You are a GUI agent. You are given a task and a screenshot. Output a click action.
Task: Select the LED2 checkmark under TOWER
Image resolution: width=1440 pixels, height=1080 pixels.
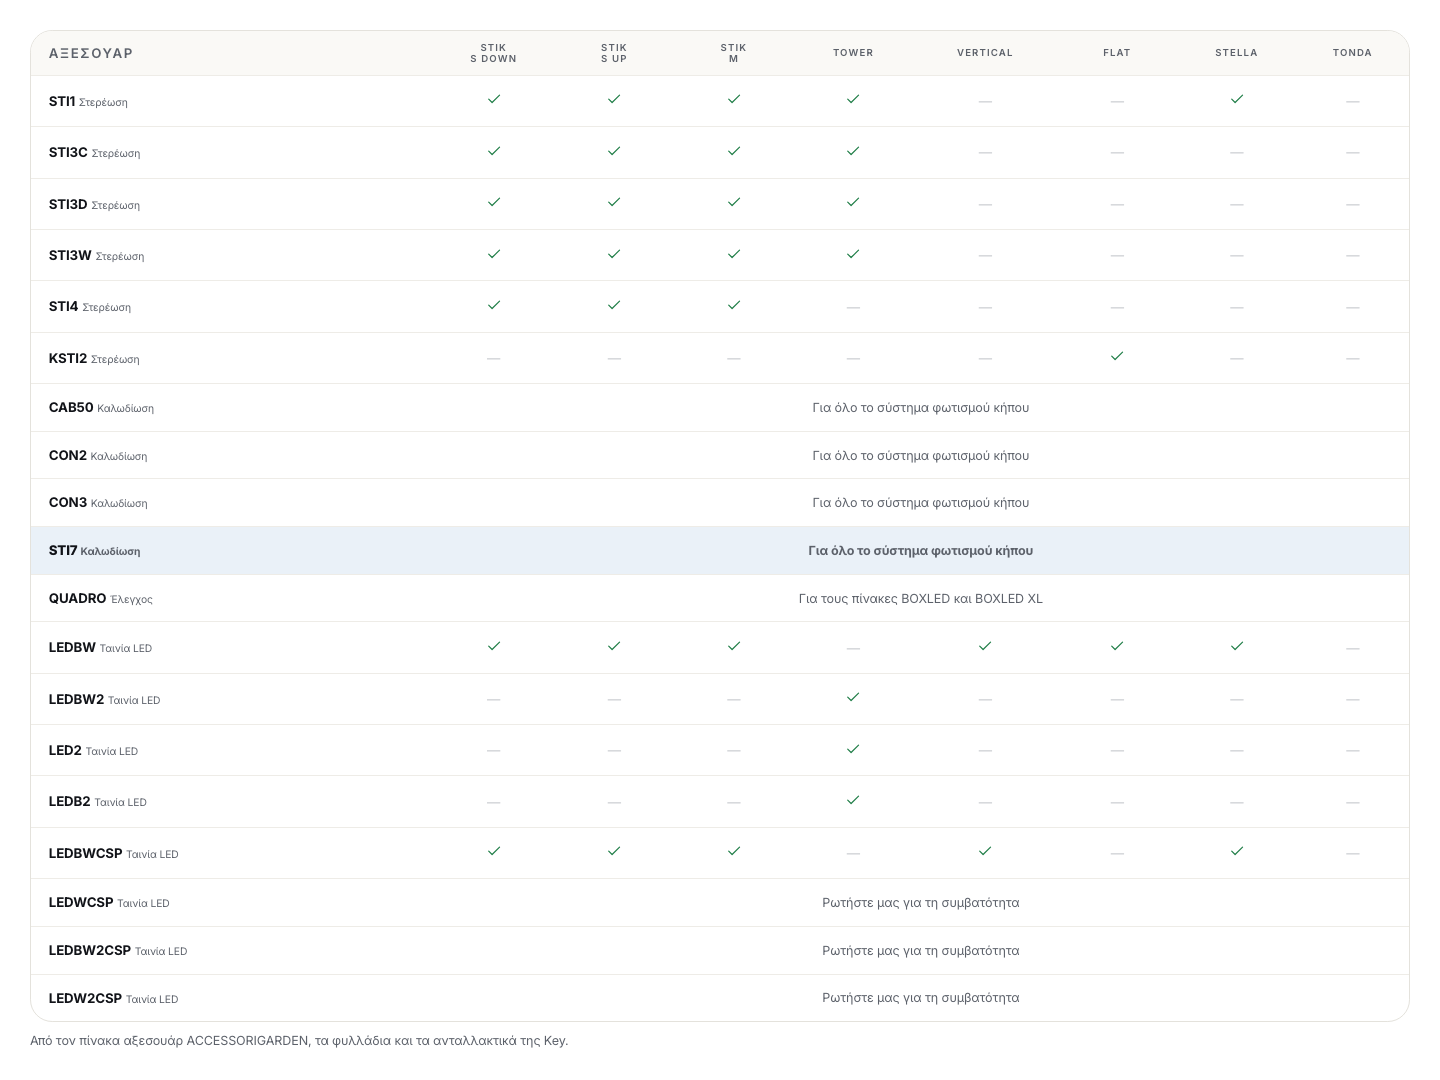click(x=853, y=749)
